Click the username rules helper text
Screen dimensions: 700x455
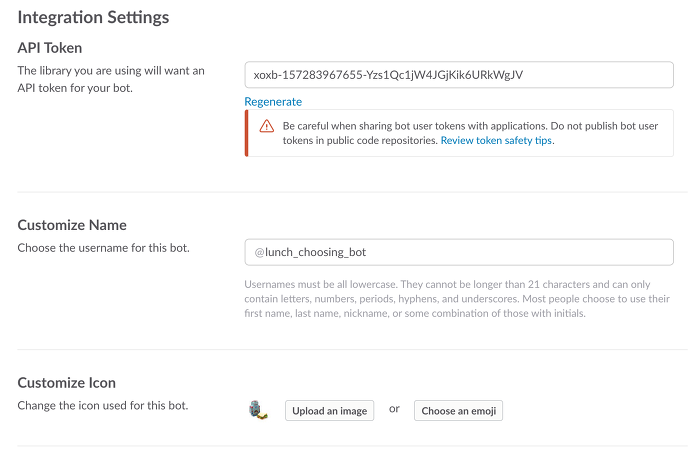coord(457,299)
